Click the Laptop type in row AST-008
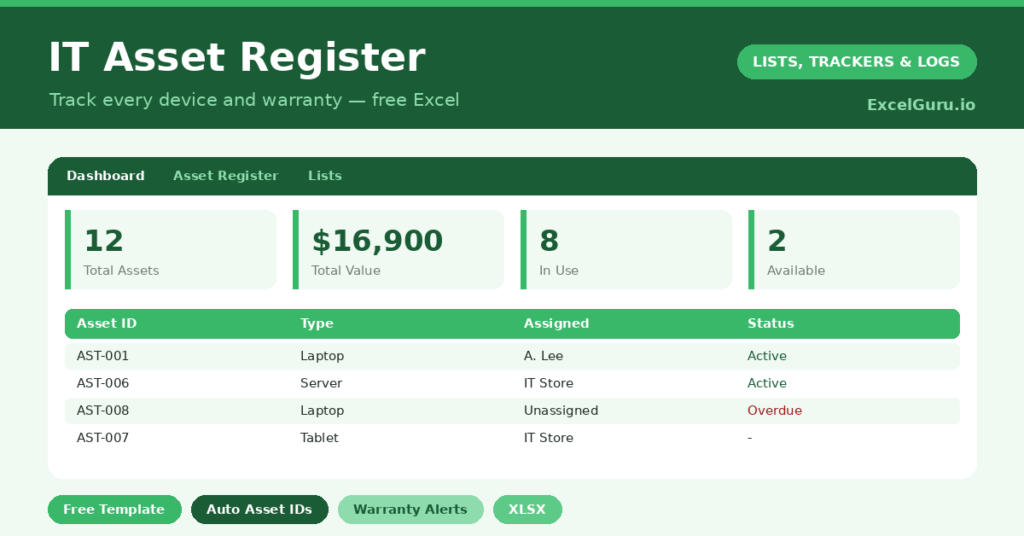The width and height of the screenshot is (1024, 536). tap(322, 411)
